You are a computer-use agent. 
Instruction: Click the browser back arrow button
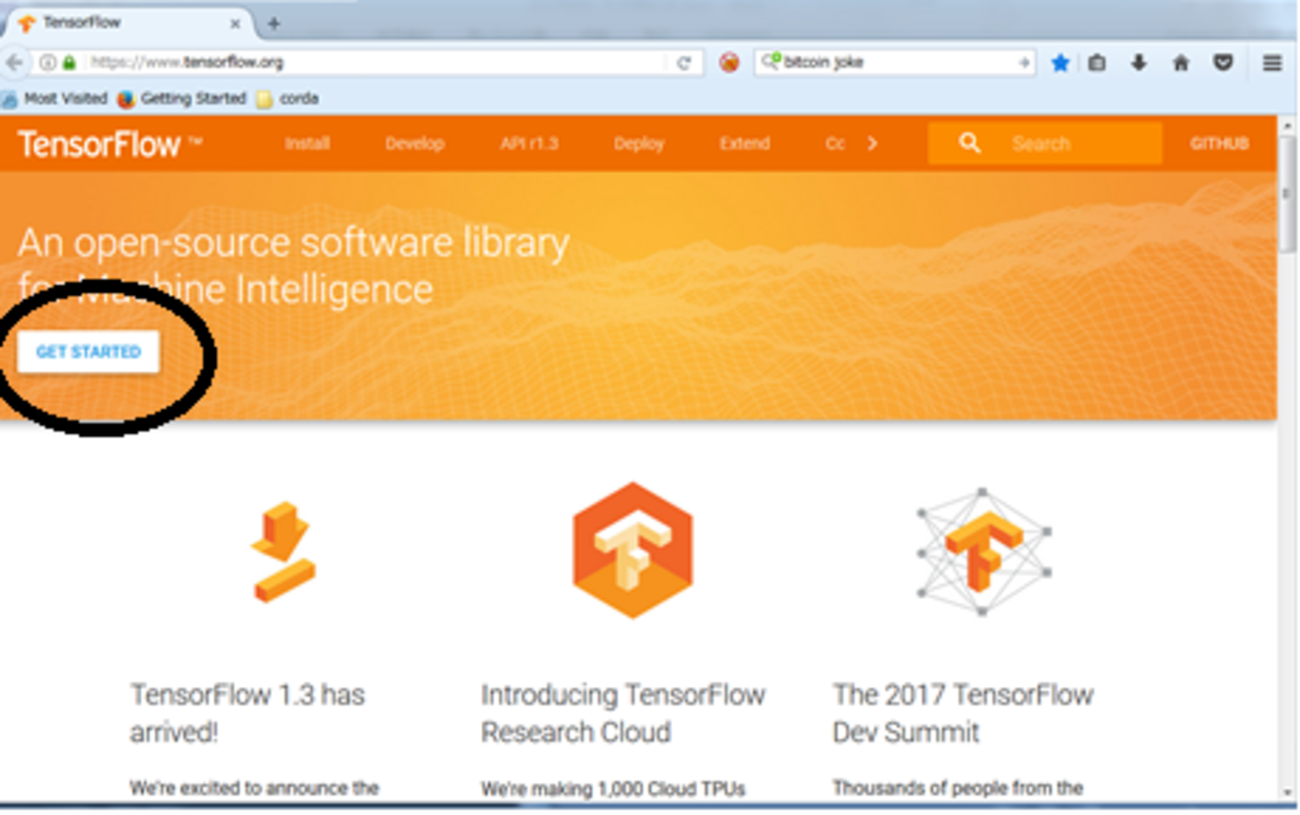(x=14, y=62)
